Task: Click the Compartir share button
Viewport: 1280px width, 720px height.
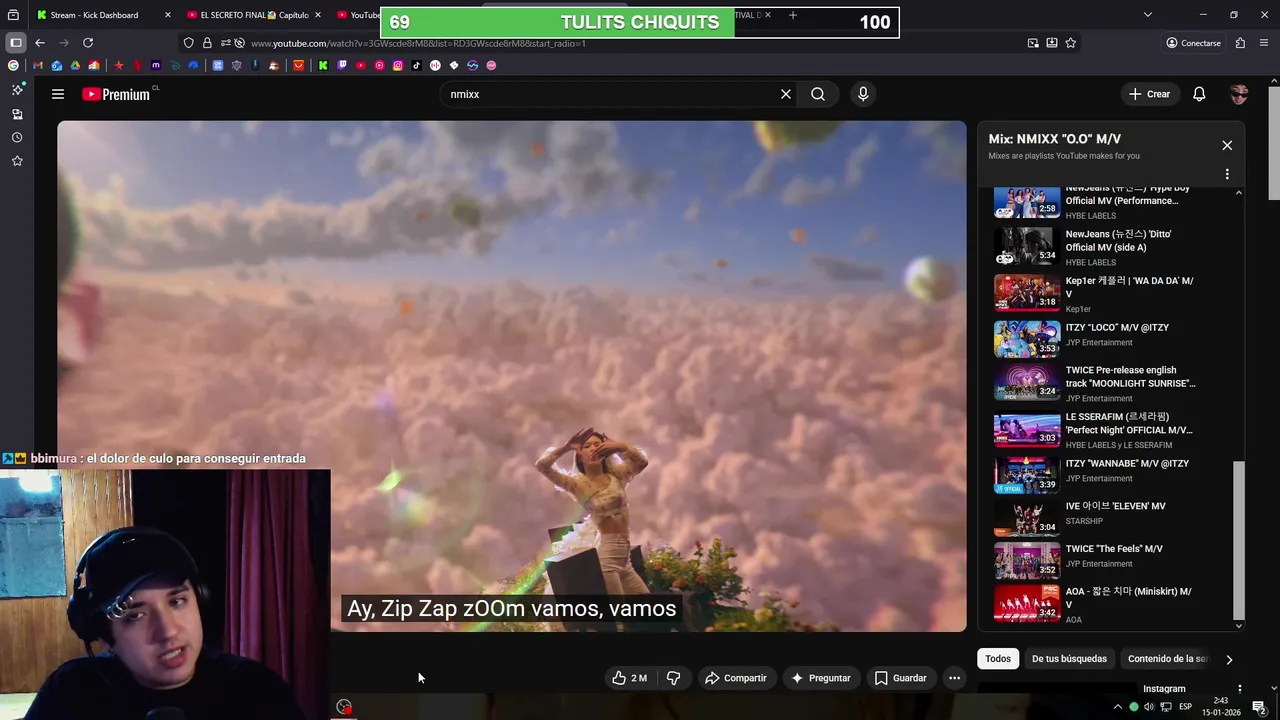Action: [x=736, y=678]
